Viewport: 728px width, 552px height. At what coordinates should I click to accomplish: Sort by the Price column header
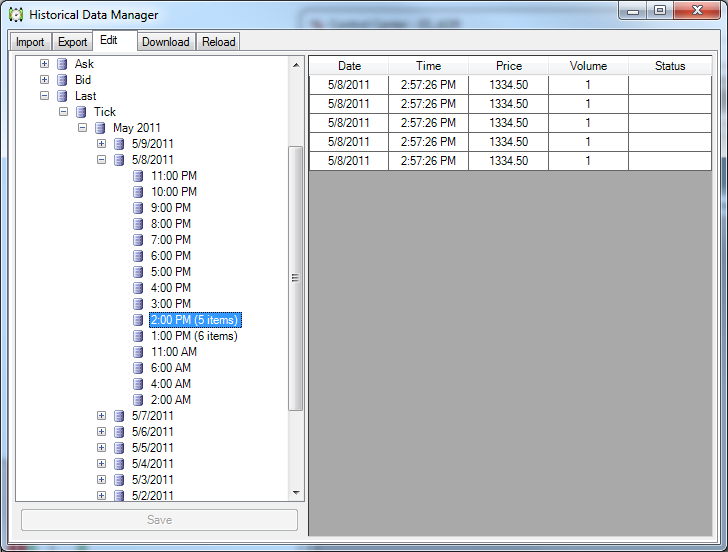[x=508, y=66]
